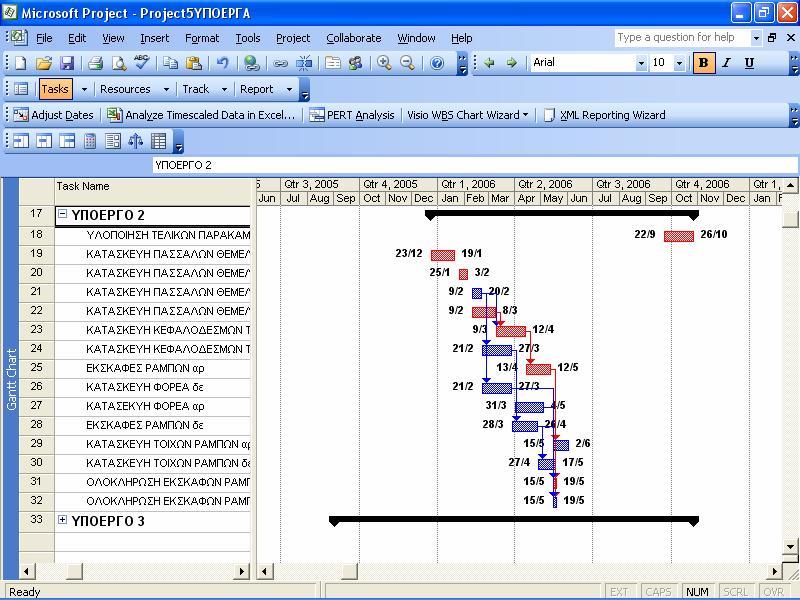Open the Edit menu
This screenshot has width=800, height=600.
pyautogui.click(x=77, y=38)
